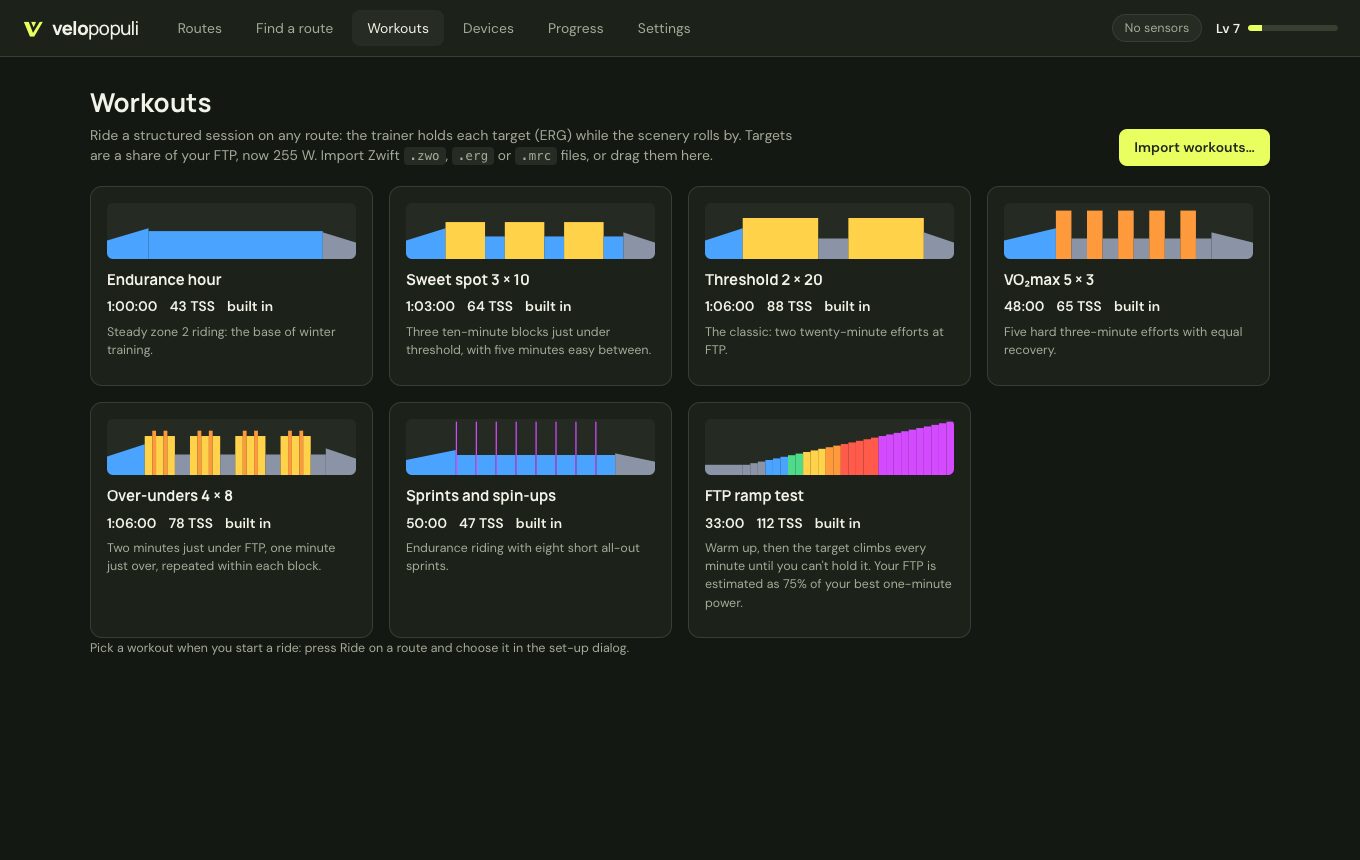Select the Sweet spot 3 × 10 title
The width and height of the screenshot is (1360, 860).
pyautogui.click(x=468, y=280)
